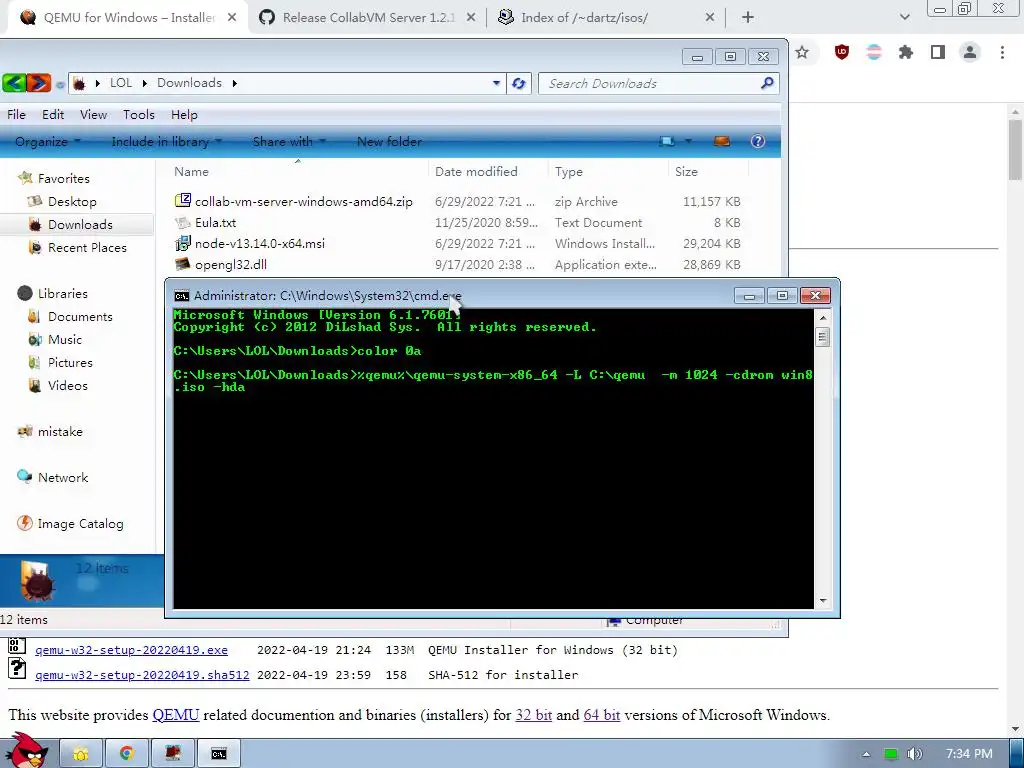Open the Share with dropdown
1024x768 pixels.
pos(289,141)
